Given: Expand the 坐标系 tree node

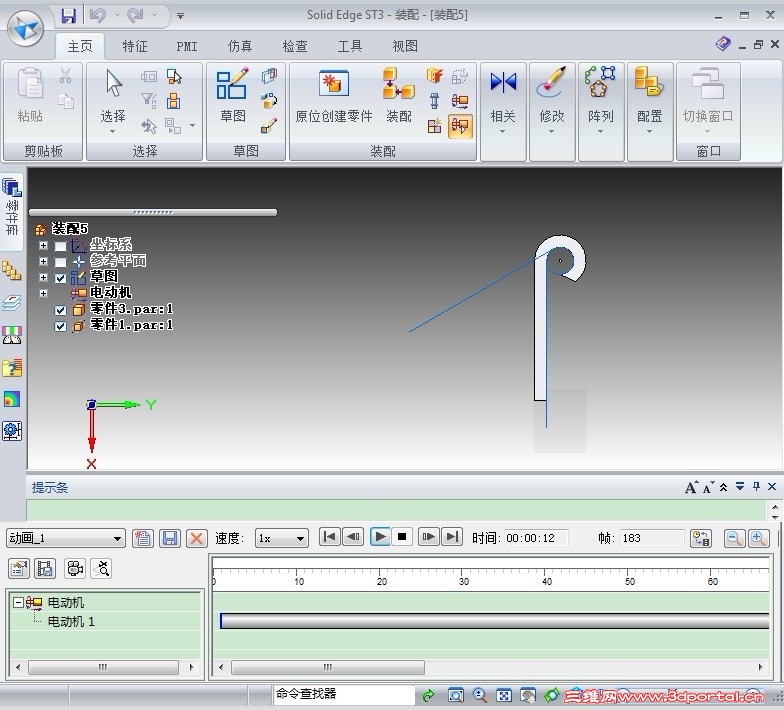Looking at the screenshot, I should (x=44, y=246).
